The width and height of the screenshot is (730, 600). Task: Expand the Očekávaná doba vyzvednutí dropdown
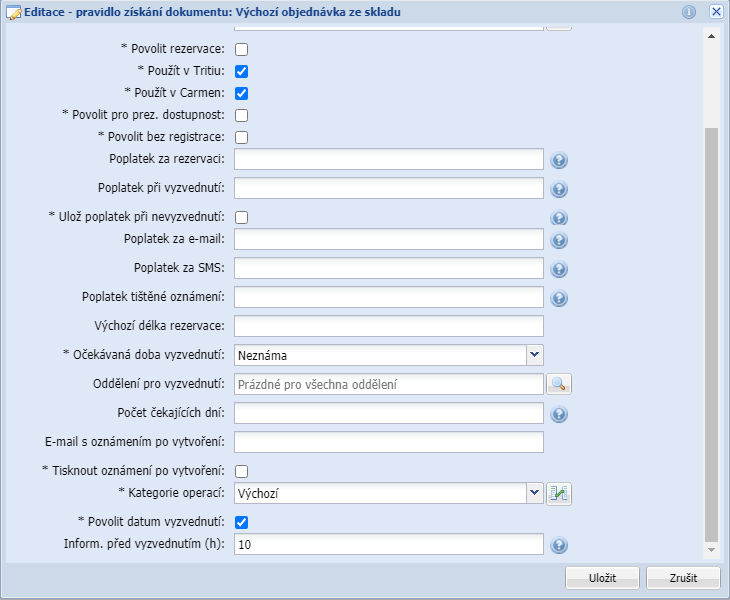(x=534, y=354)
